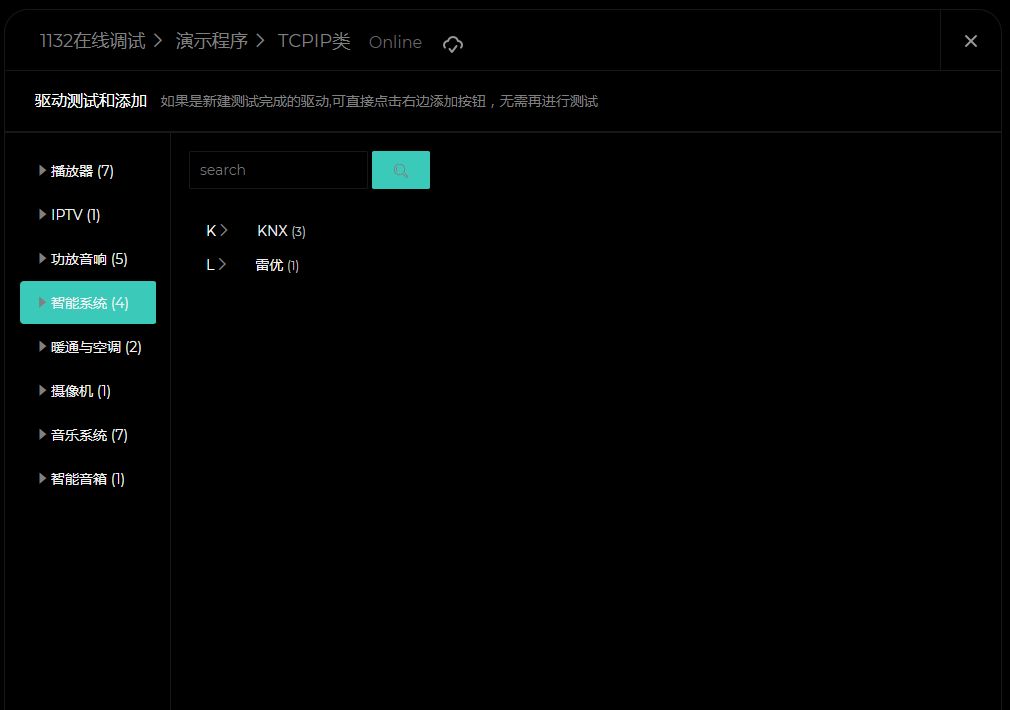
Task: Expand the 暖通与空调 (2) category arrow
Action: click(x=43, y=347)
